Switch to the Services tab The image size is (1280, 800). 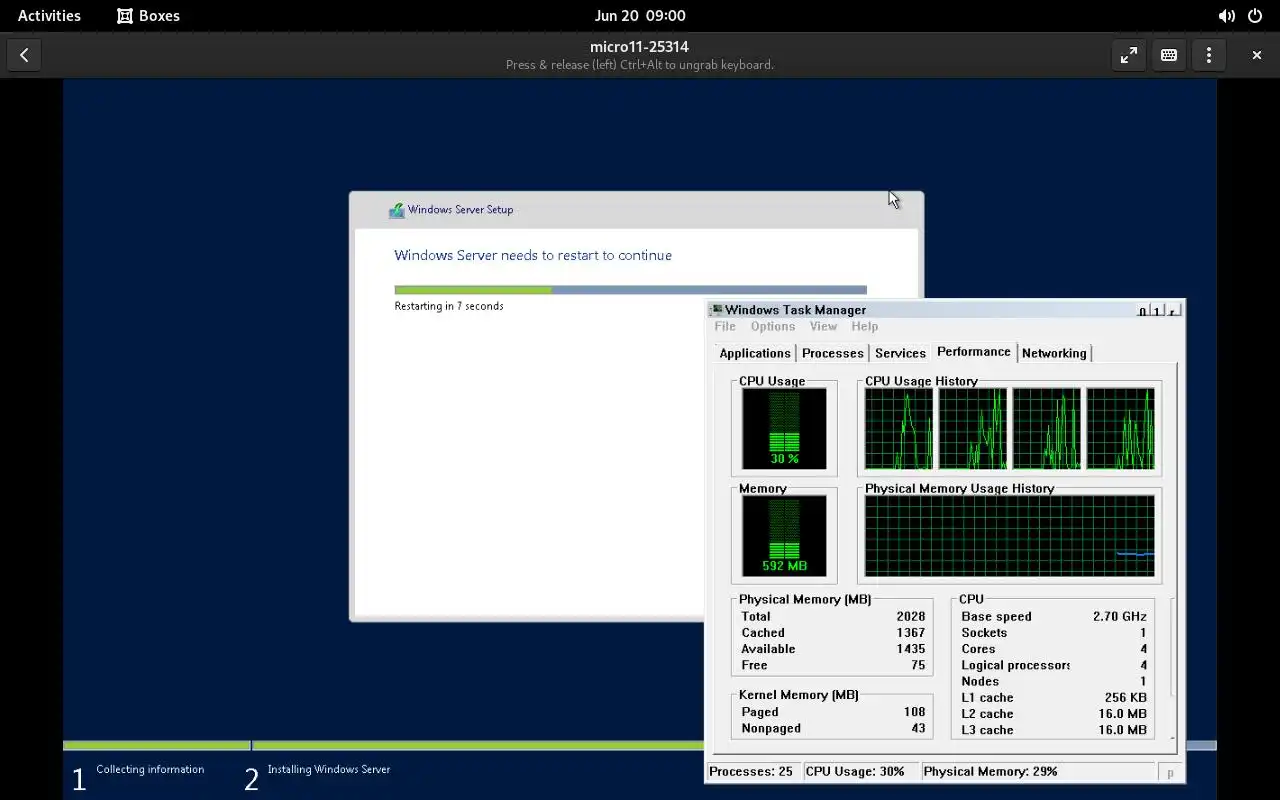click(900, 353)
